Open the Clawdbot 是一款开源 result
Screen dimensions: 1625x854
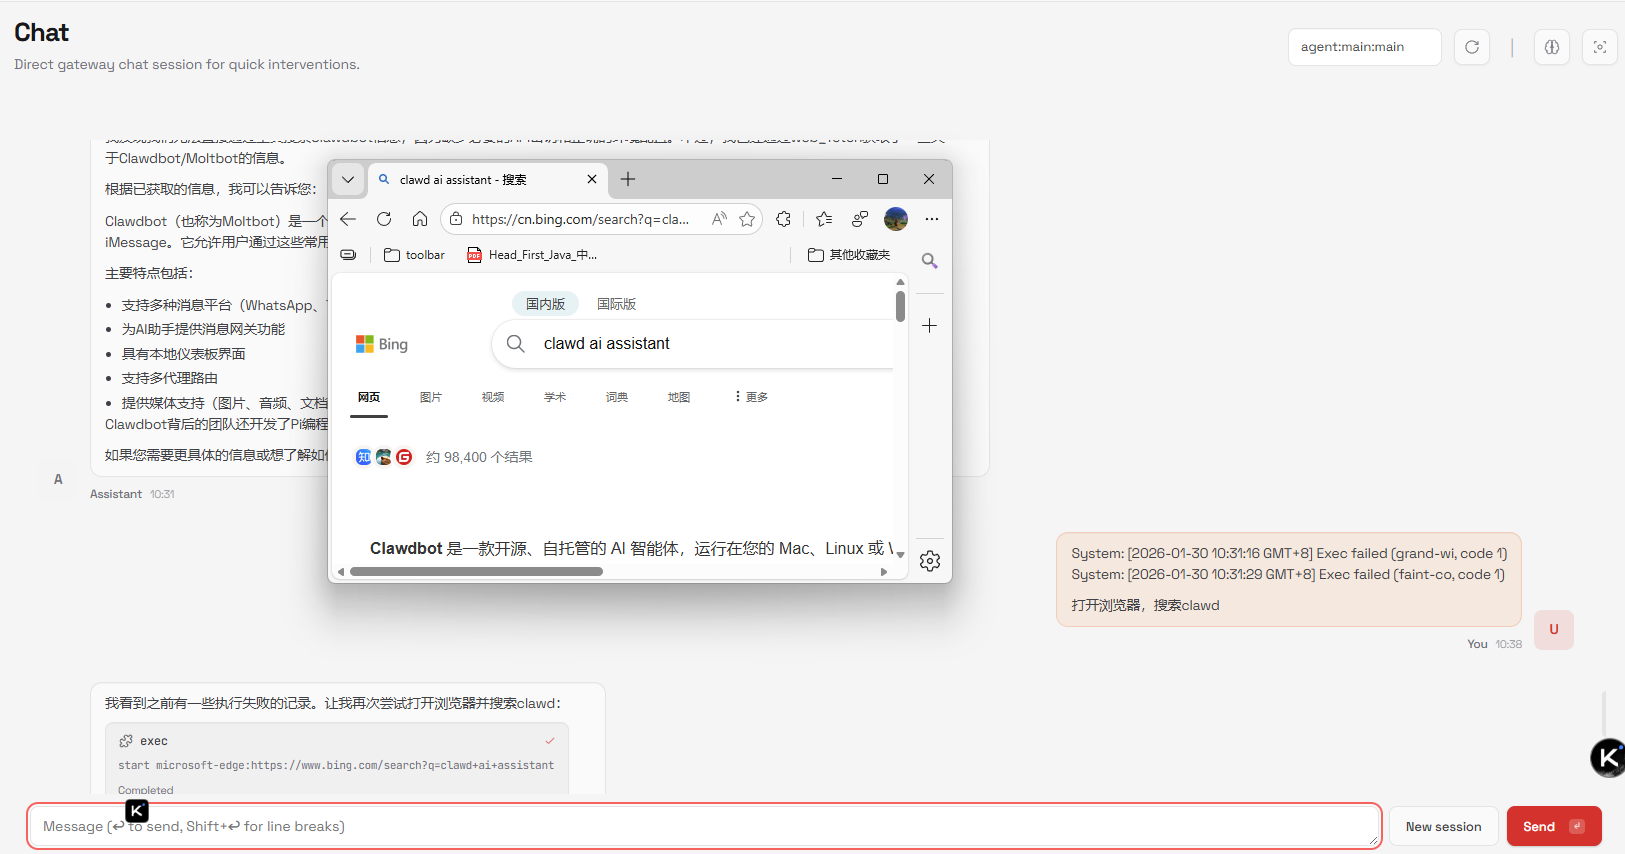(631, 548)
